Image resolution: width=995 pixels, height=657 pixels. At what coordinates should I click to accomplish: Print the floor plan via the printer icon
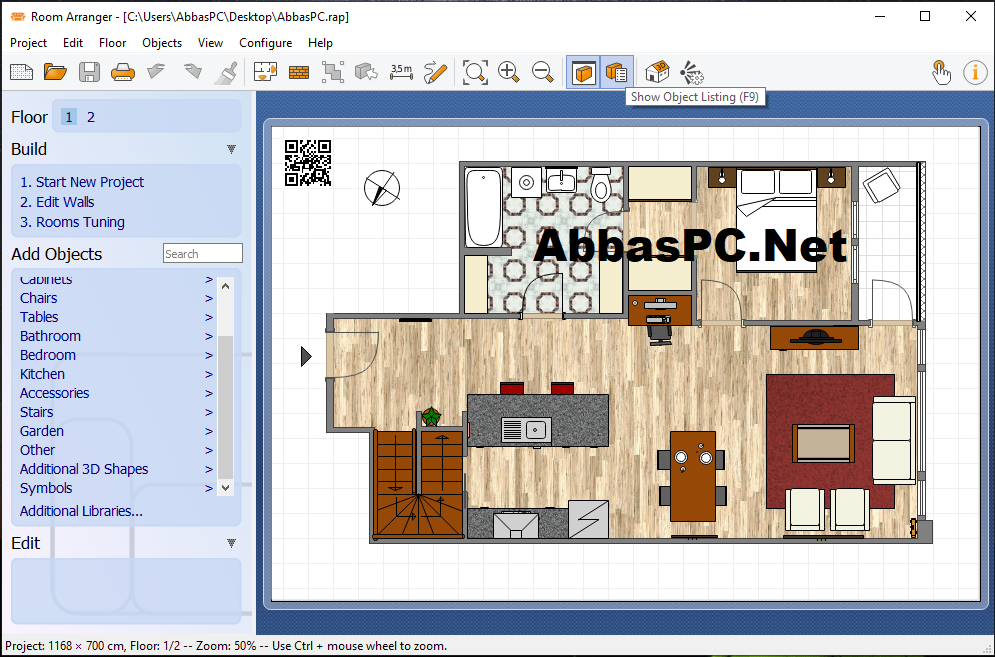[122, 72]
